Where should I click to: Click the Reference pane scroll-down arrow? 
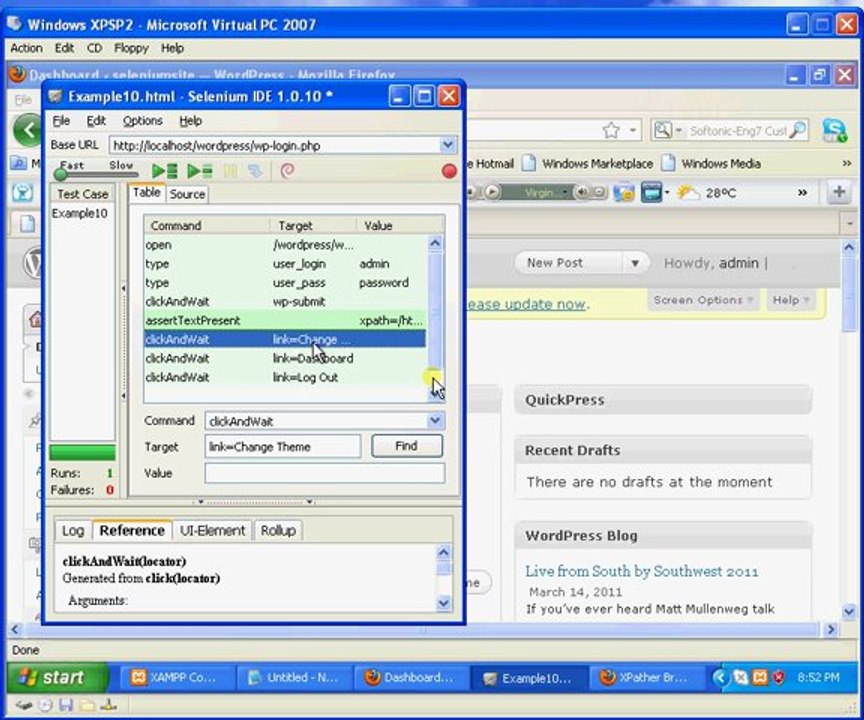(x=444, y=603)
